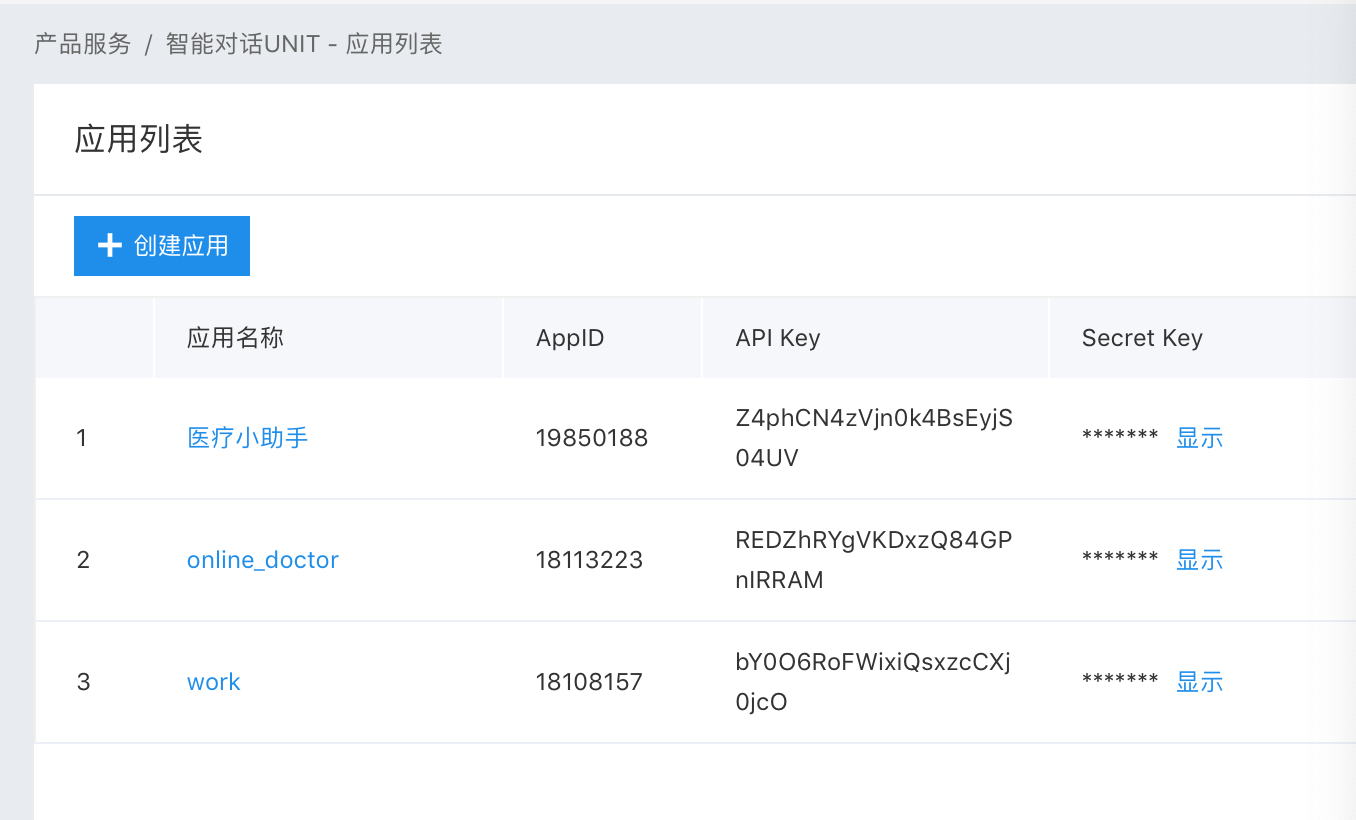1356x820 pixels.
Task: Select the 智能对话UNIT - 应用列表 breadcrumb
Action: (304, 44)
